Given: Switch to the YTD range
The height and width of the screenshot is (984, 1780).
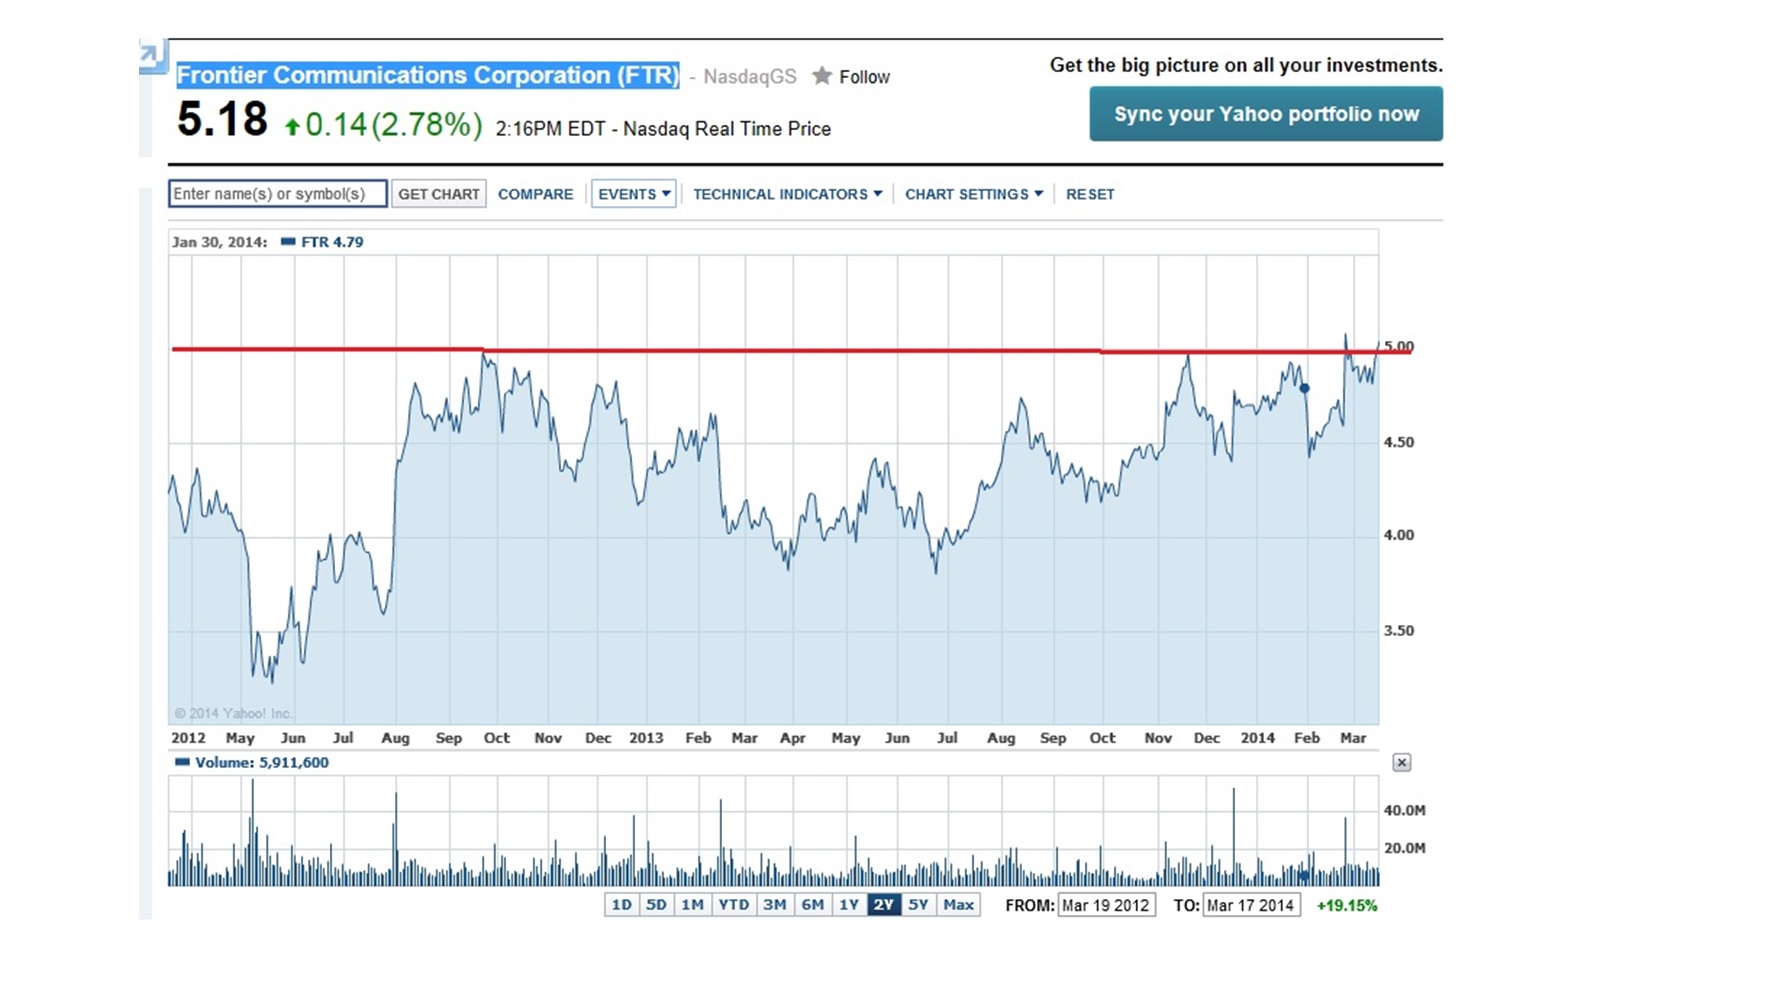Looking at the screenshot, I should pos(733,905).
